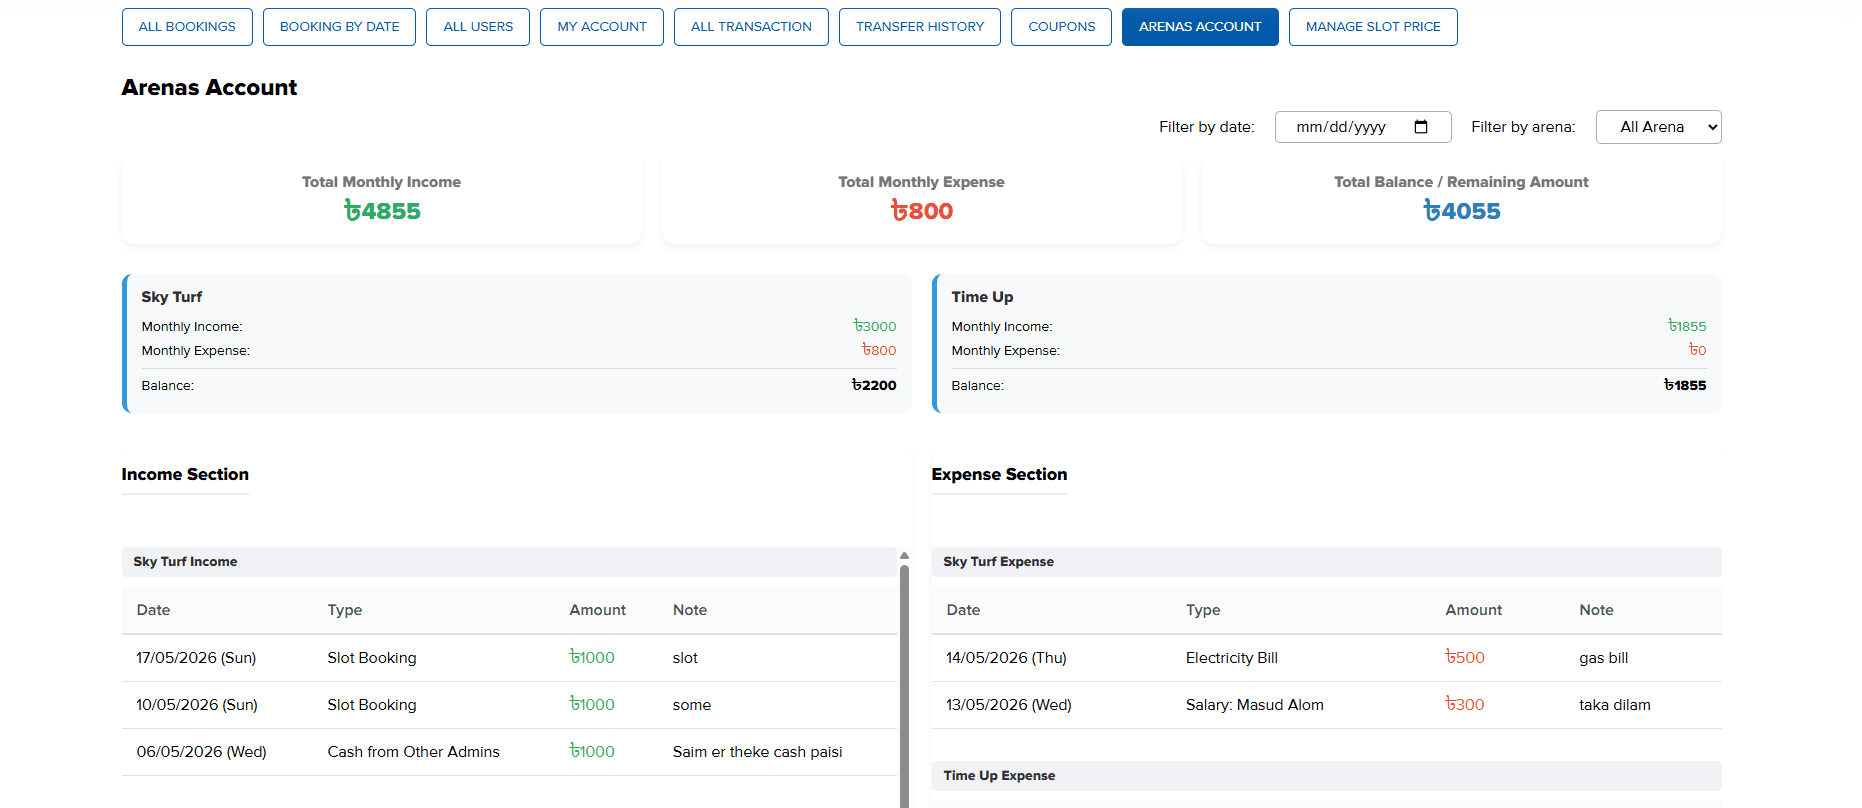This screenshot has height=808, width=1862.
Task: Click the income note 'slot'
Action: (685, 658)
